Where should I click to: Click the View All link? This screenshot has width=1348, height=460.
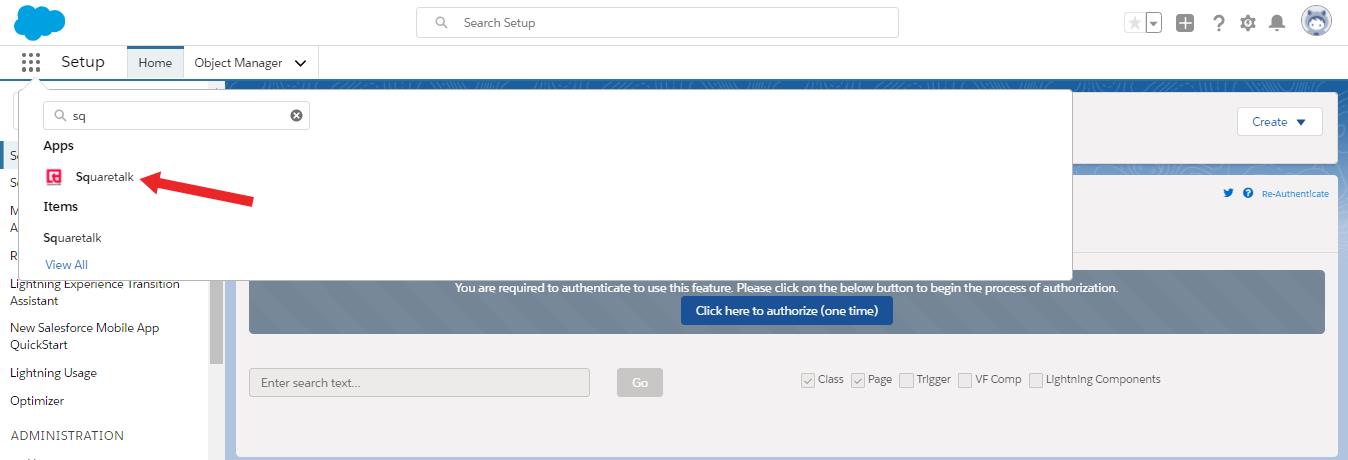[66, 265]
